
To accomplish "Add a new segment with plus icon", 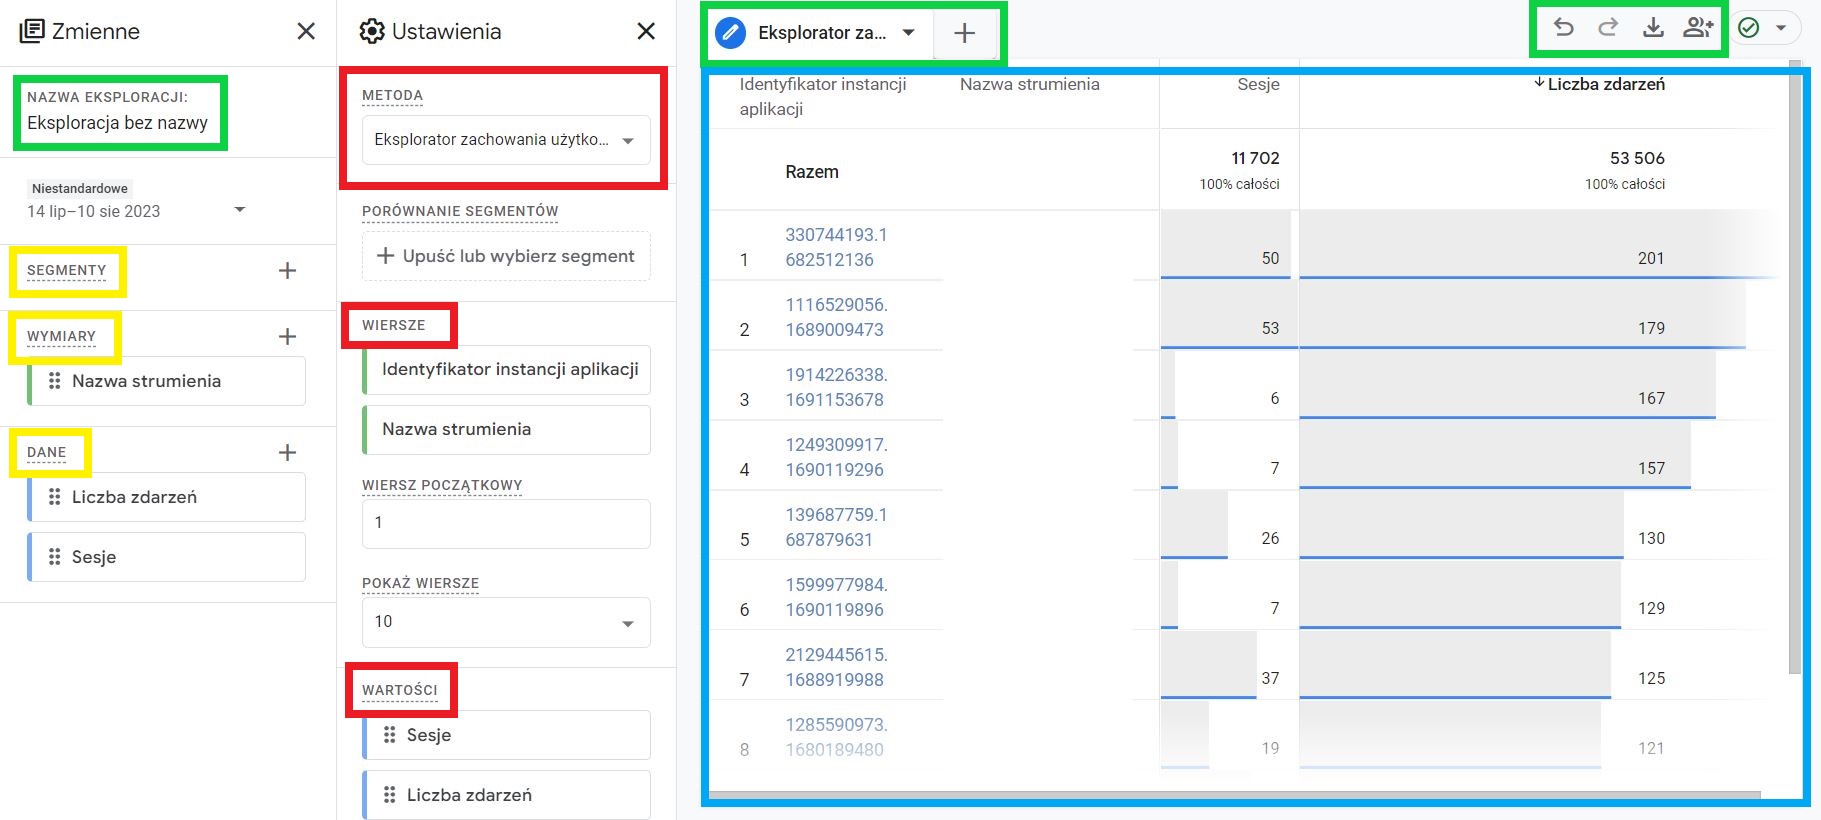I will [x=287, y=271].
